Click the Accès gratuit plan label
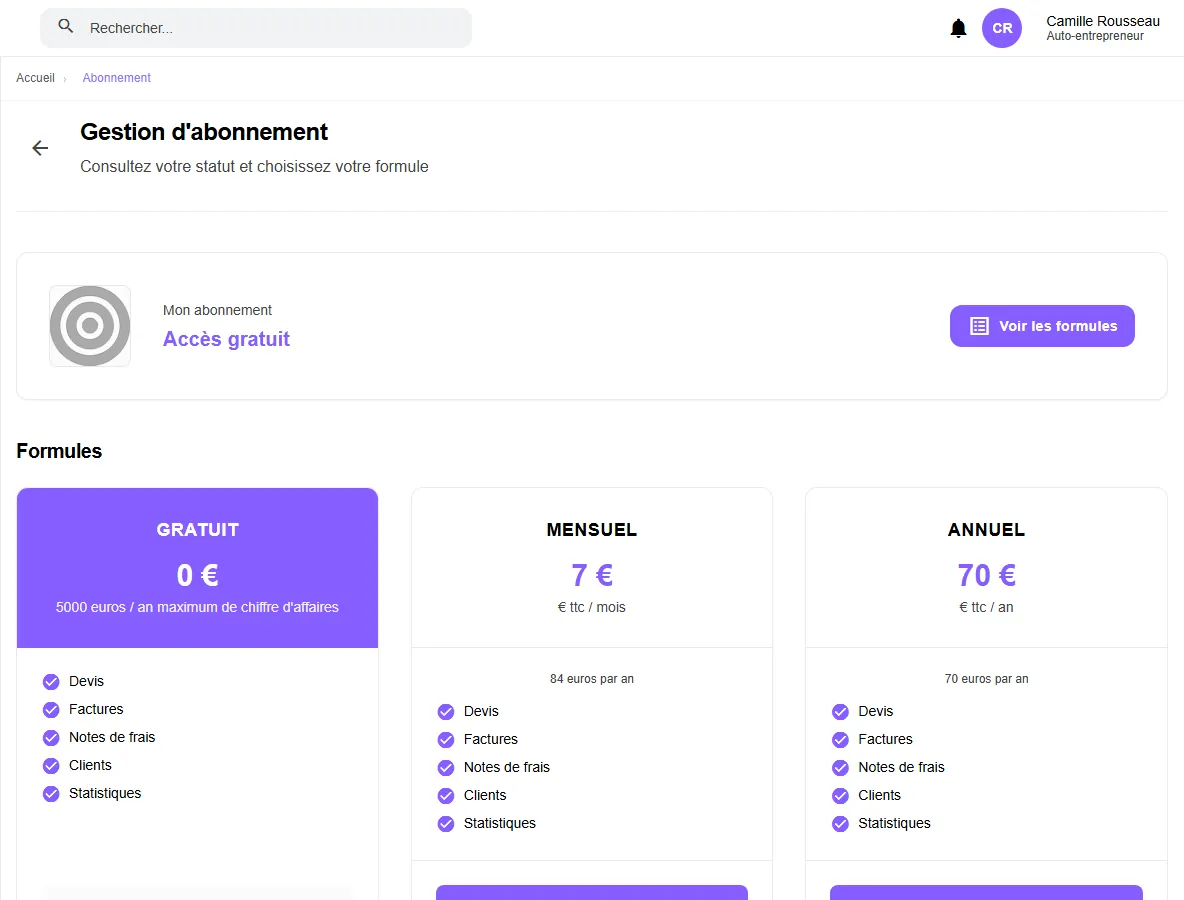This screenshot has height=900, width=1184. click(227, 339)
